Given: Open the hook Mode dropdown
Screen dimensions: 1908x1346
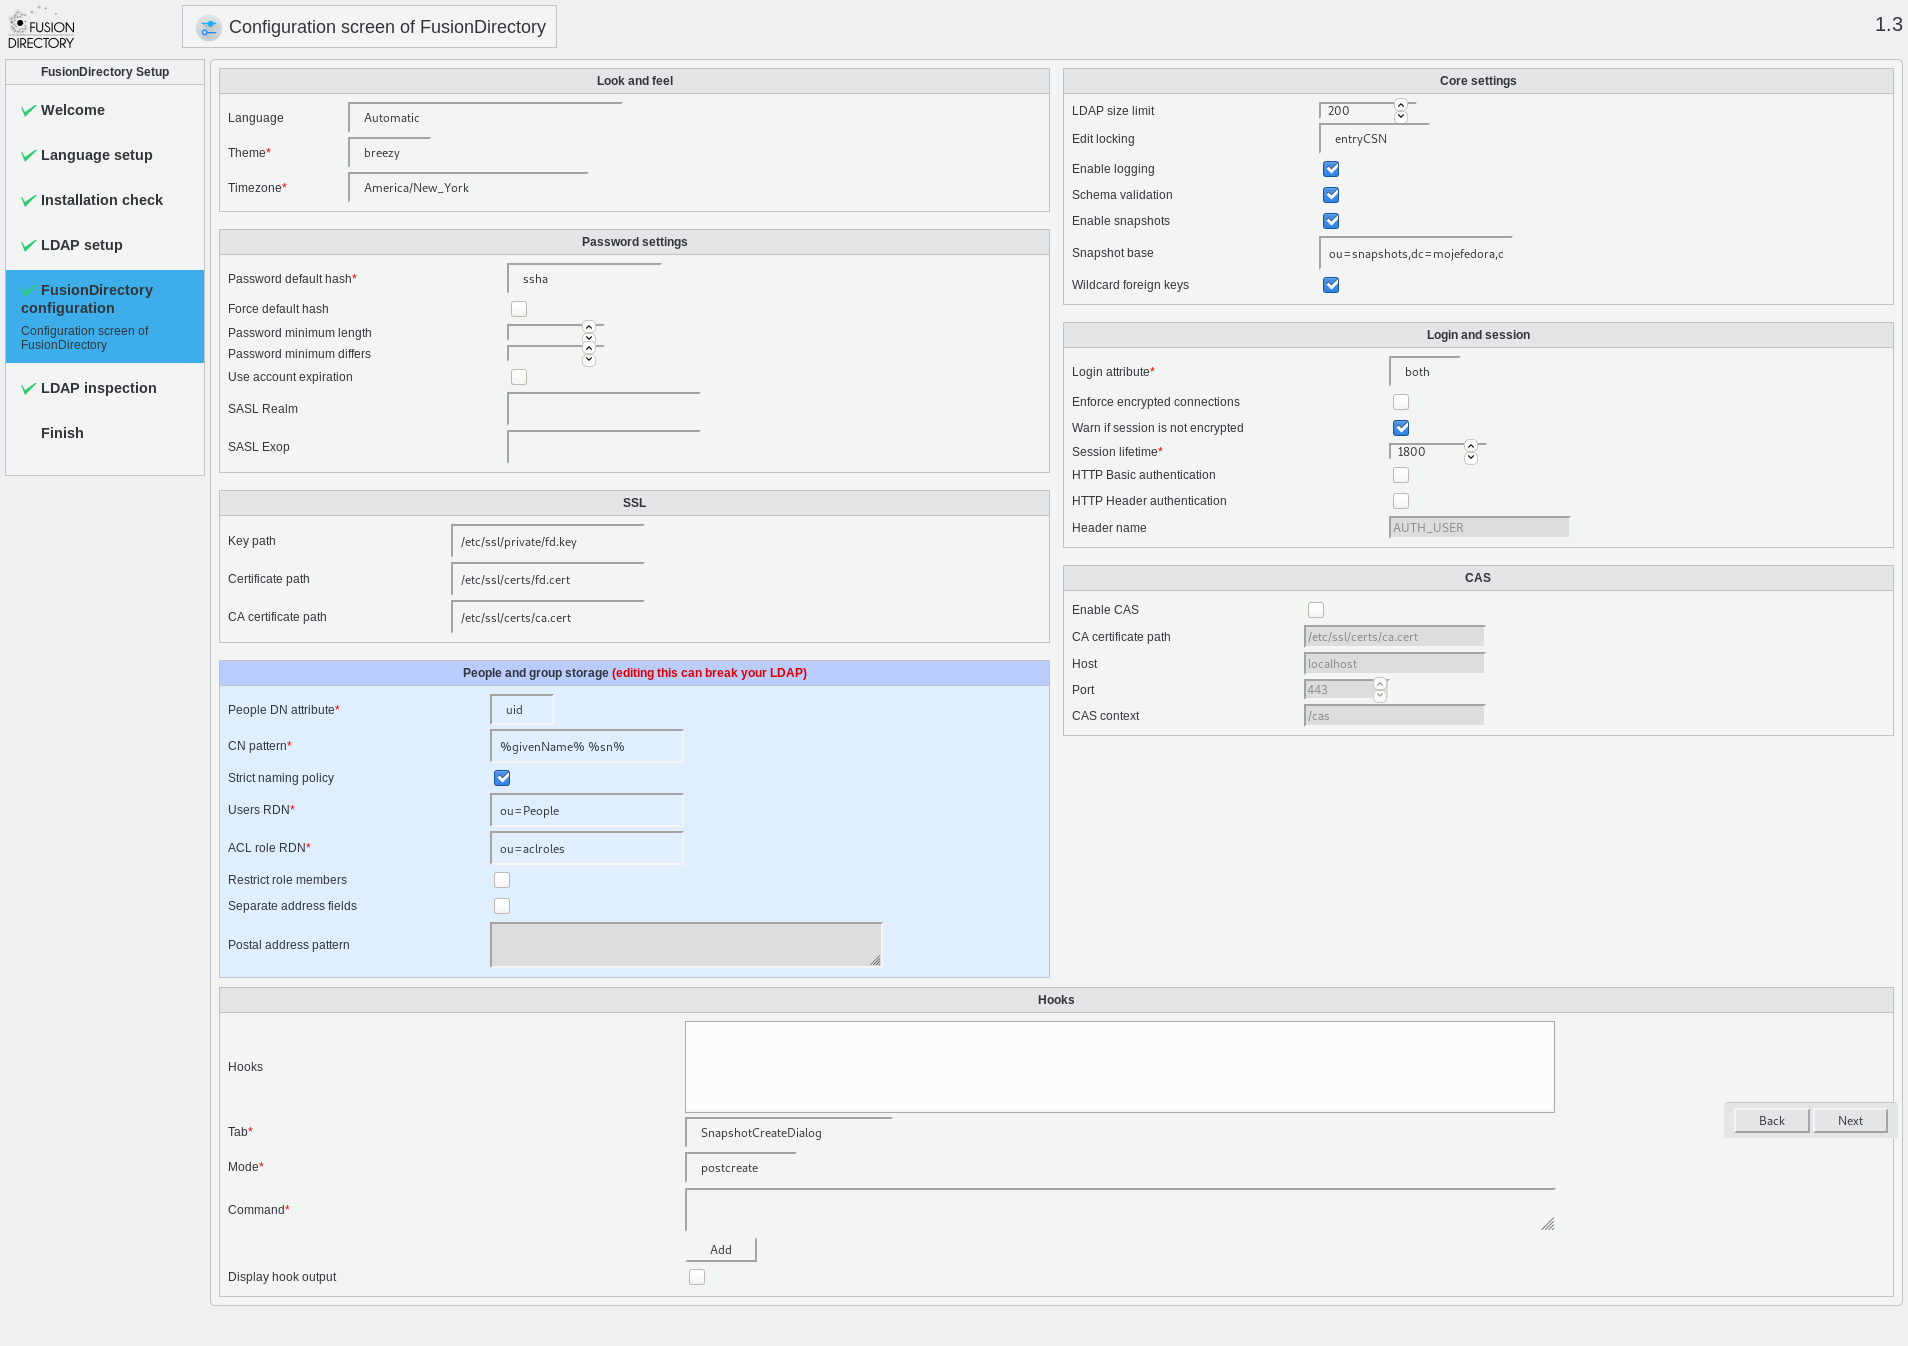Looking at the screenshot, I should (741, 1168).
